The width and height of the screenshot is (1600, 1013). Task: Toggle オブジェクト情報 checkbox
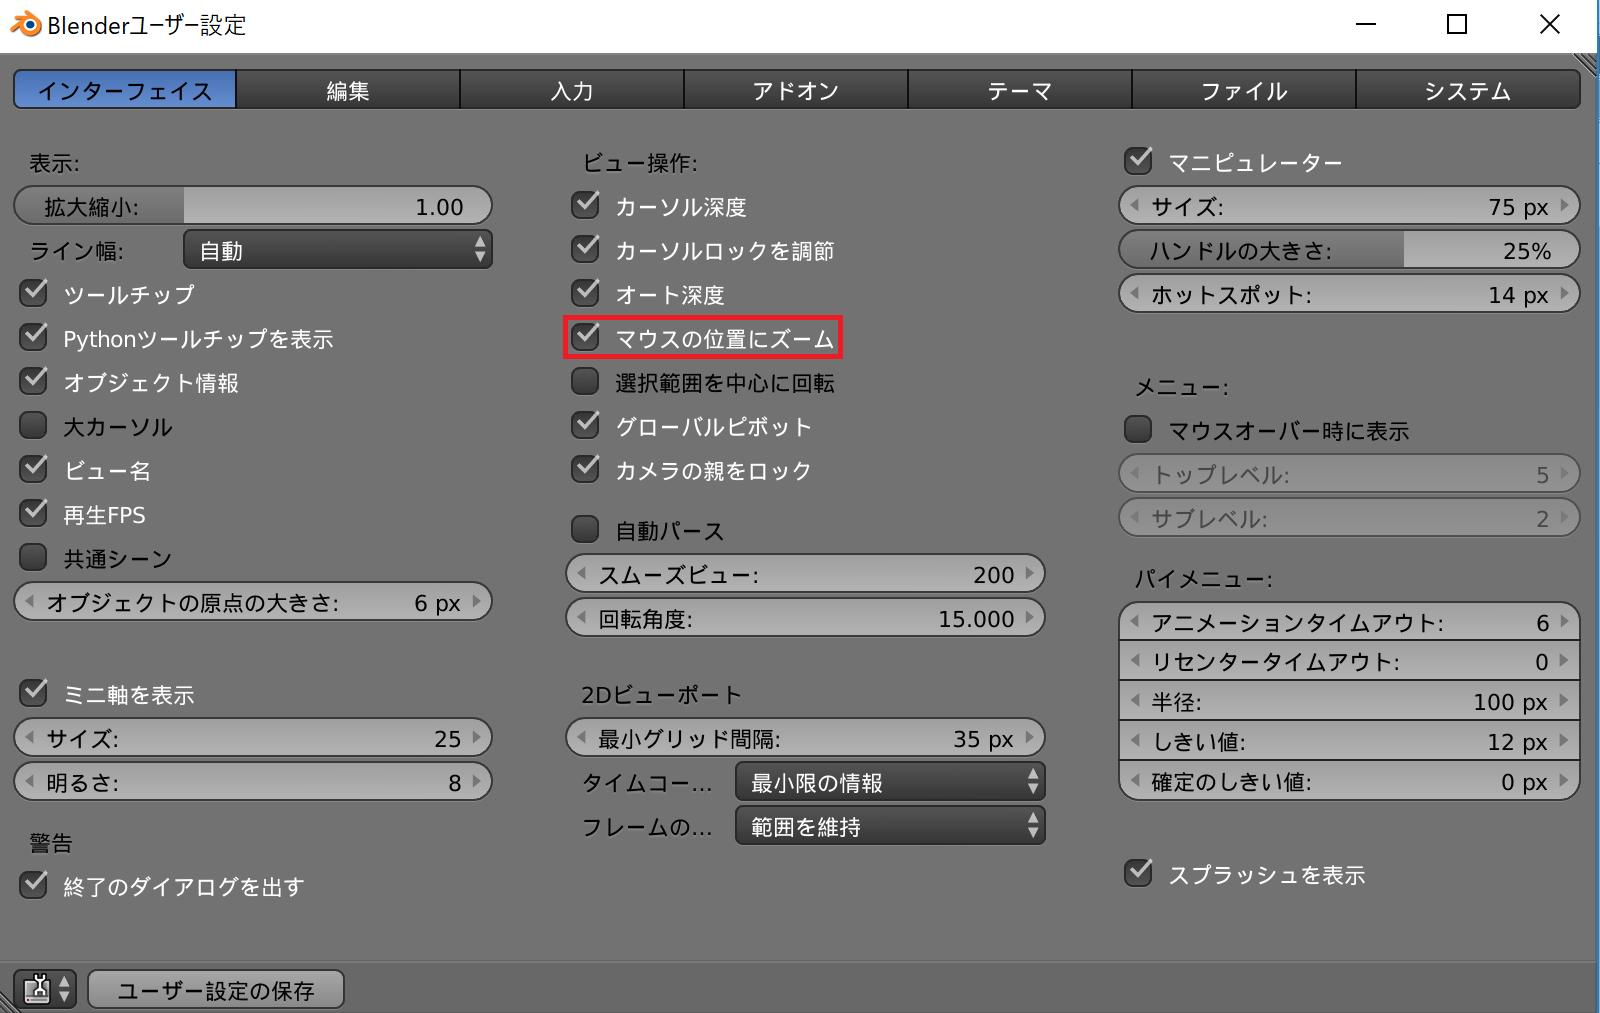pos(35,381)
